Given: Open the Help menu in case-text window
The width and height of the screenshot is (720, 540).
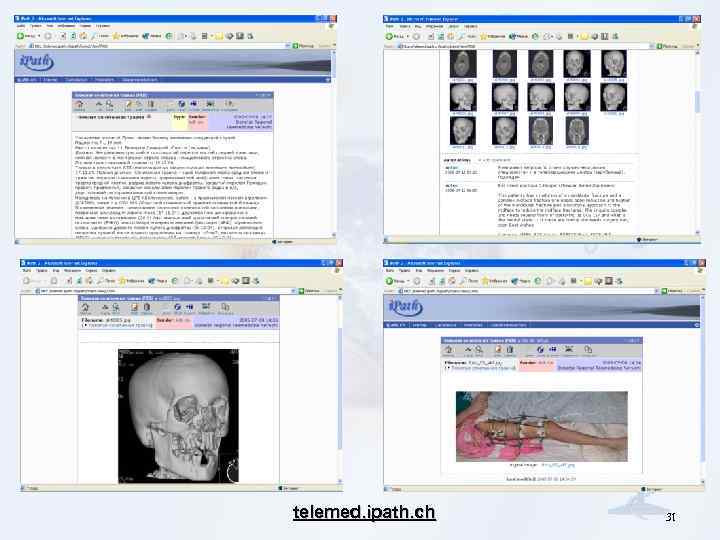Looking at the screenshot, I should 102,26.
